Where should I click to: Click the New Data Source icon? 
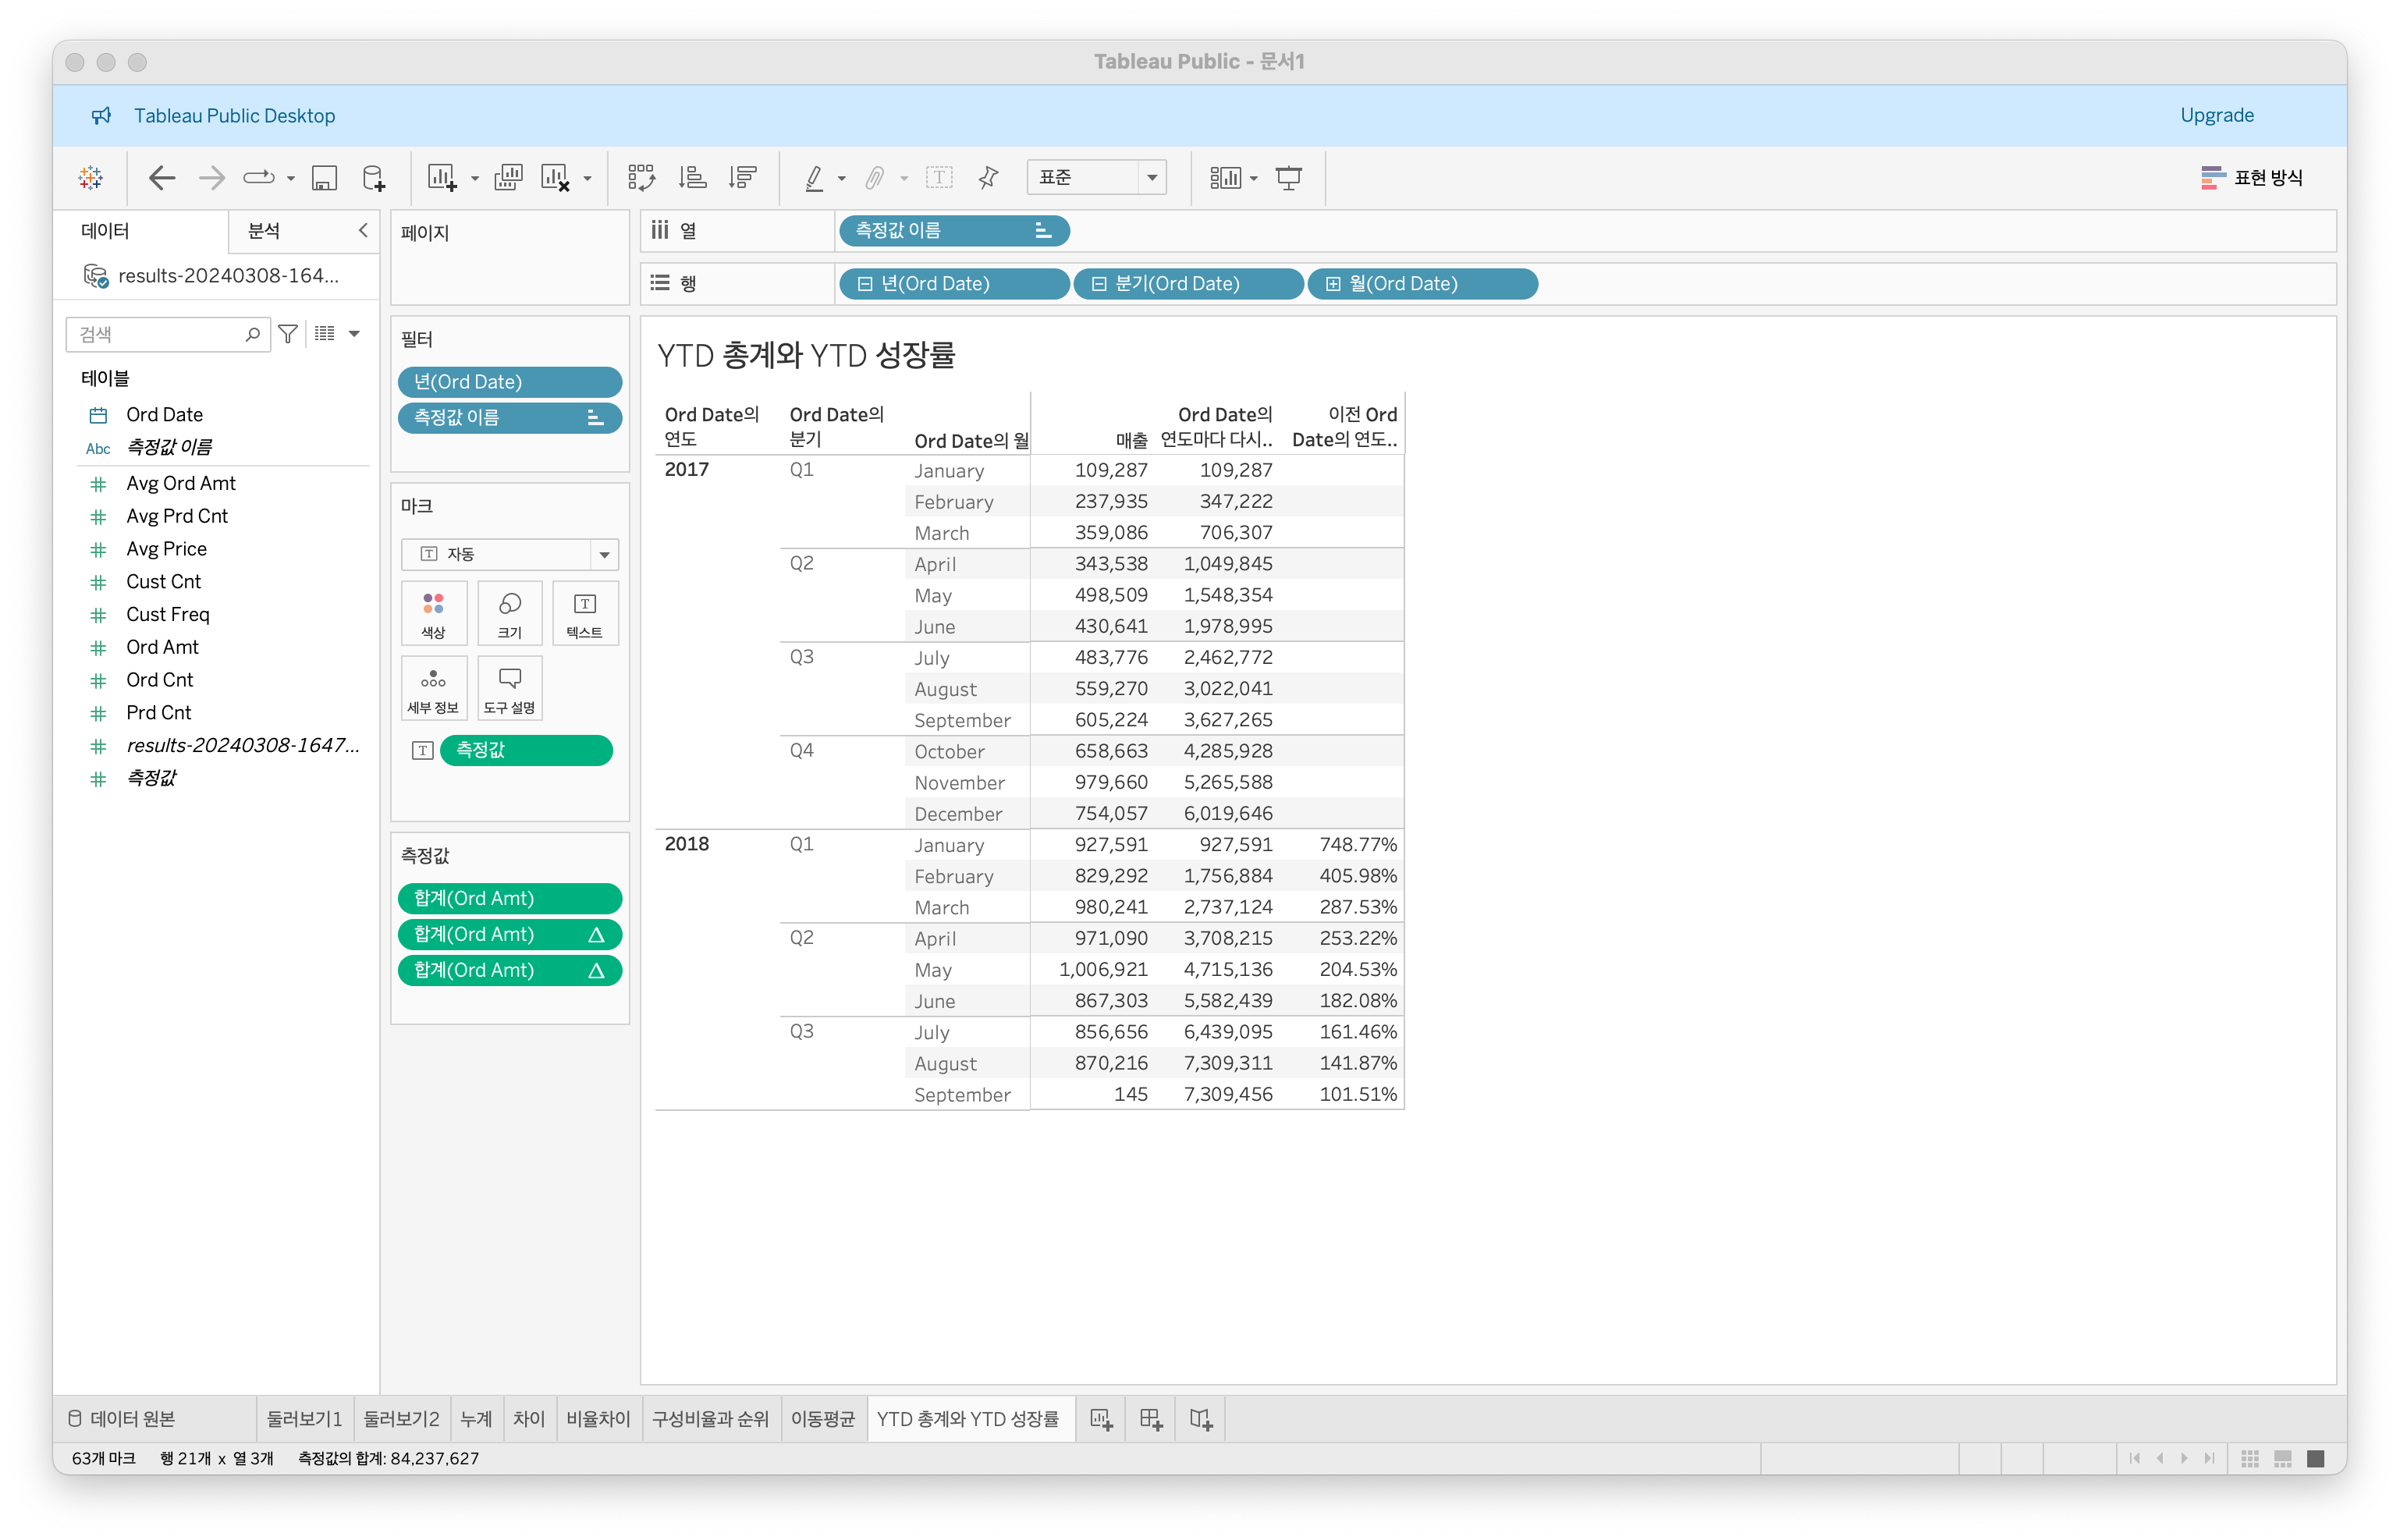click(x=373, y=178)
